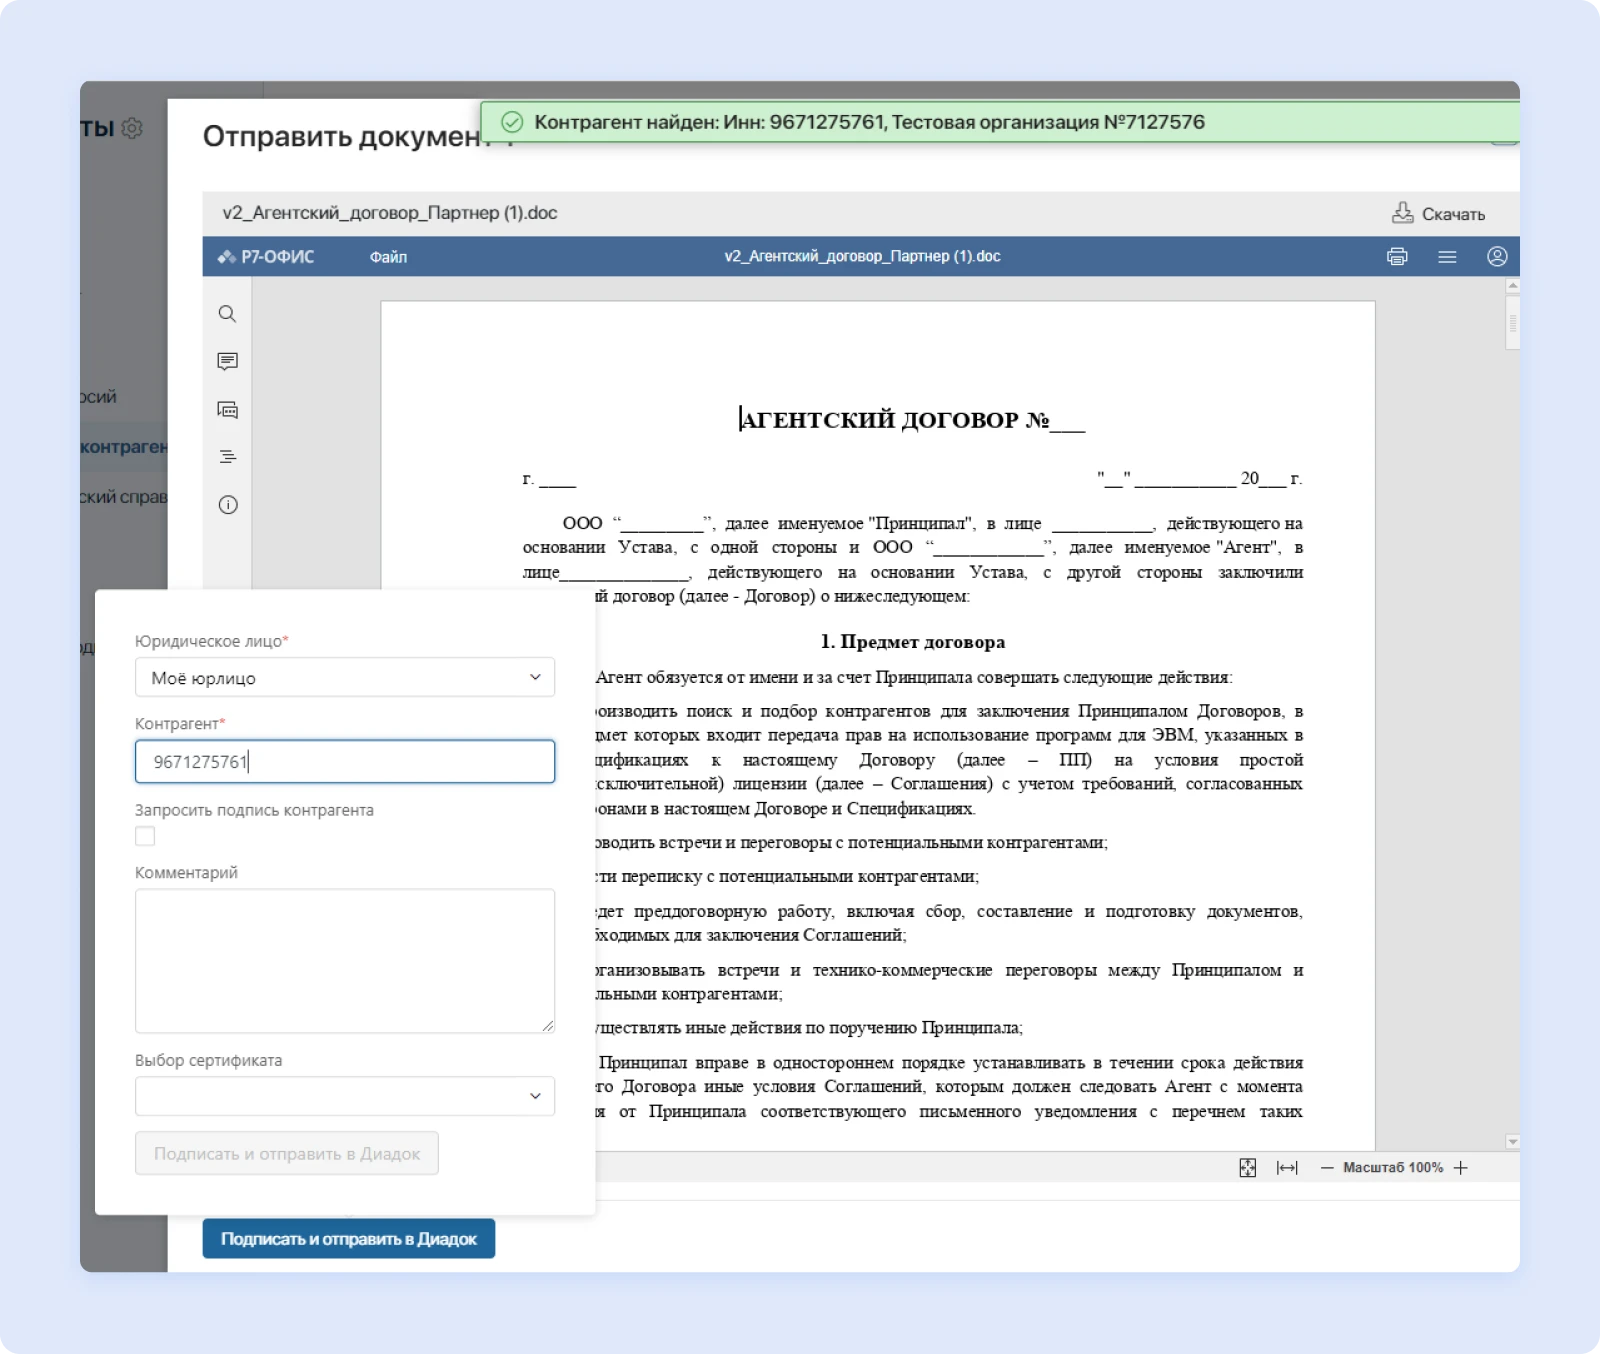Enable the Запросить подпись контрагента checkbox
The width and height of the screenshot is (1600, 1354).
tap(144, 836)
